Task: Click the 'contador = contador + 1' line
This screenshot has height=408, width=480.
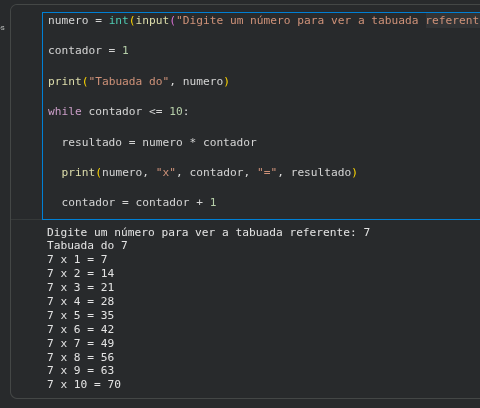Action: (x=139, y=202)
